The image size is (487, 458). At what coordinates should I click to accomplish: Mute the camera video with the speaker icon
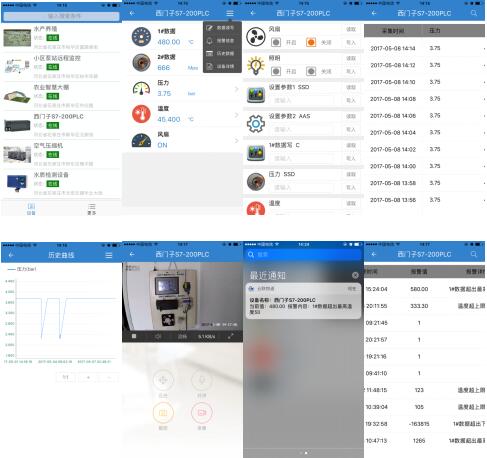[x=158, y=336]
